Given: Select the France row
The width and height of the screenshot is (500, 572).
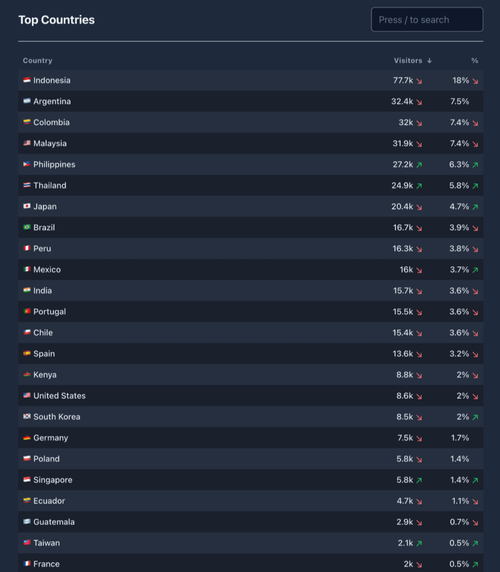Looking at the screenshot, I should [x=251, y=563].
